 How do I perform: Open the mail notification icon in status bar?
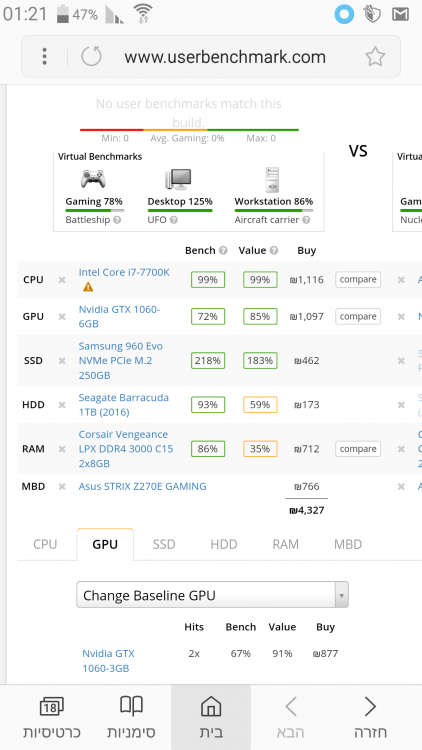[400, 14]
